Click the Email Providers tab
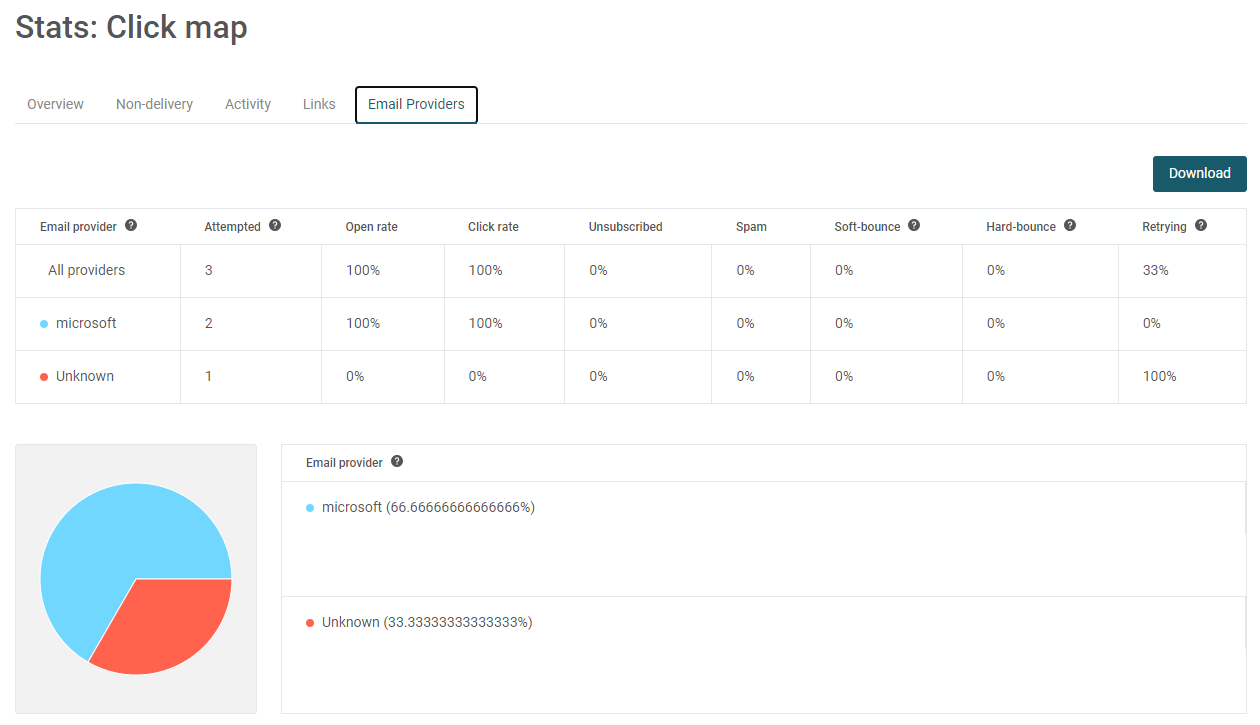 click(x=416, y=104)
